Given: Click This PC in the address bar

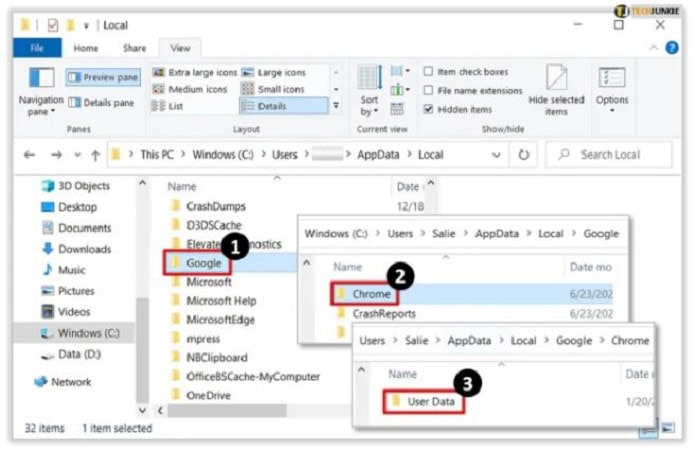Looking at the screenshot, I should tap(157, 154).
